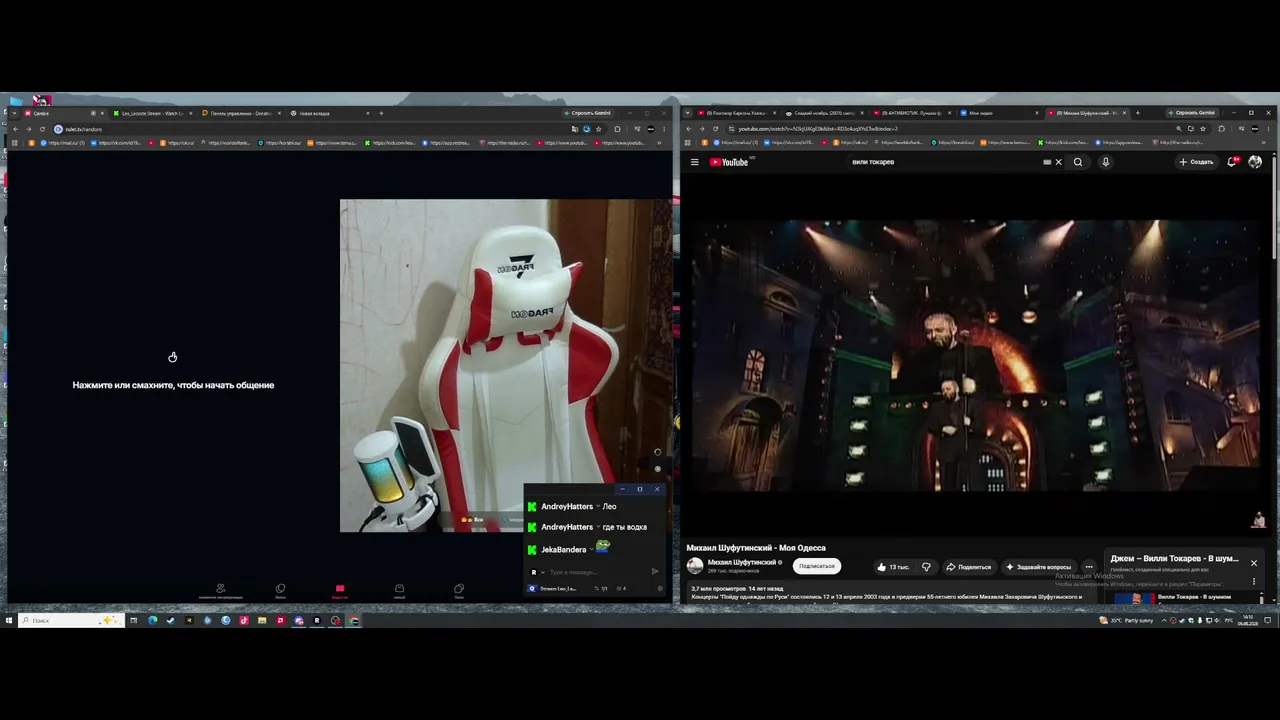Open Михаил Шуфутинский channel avatar

pos(695,566)
